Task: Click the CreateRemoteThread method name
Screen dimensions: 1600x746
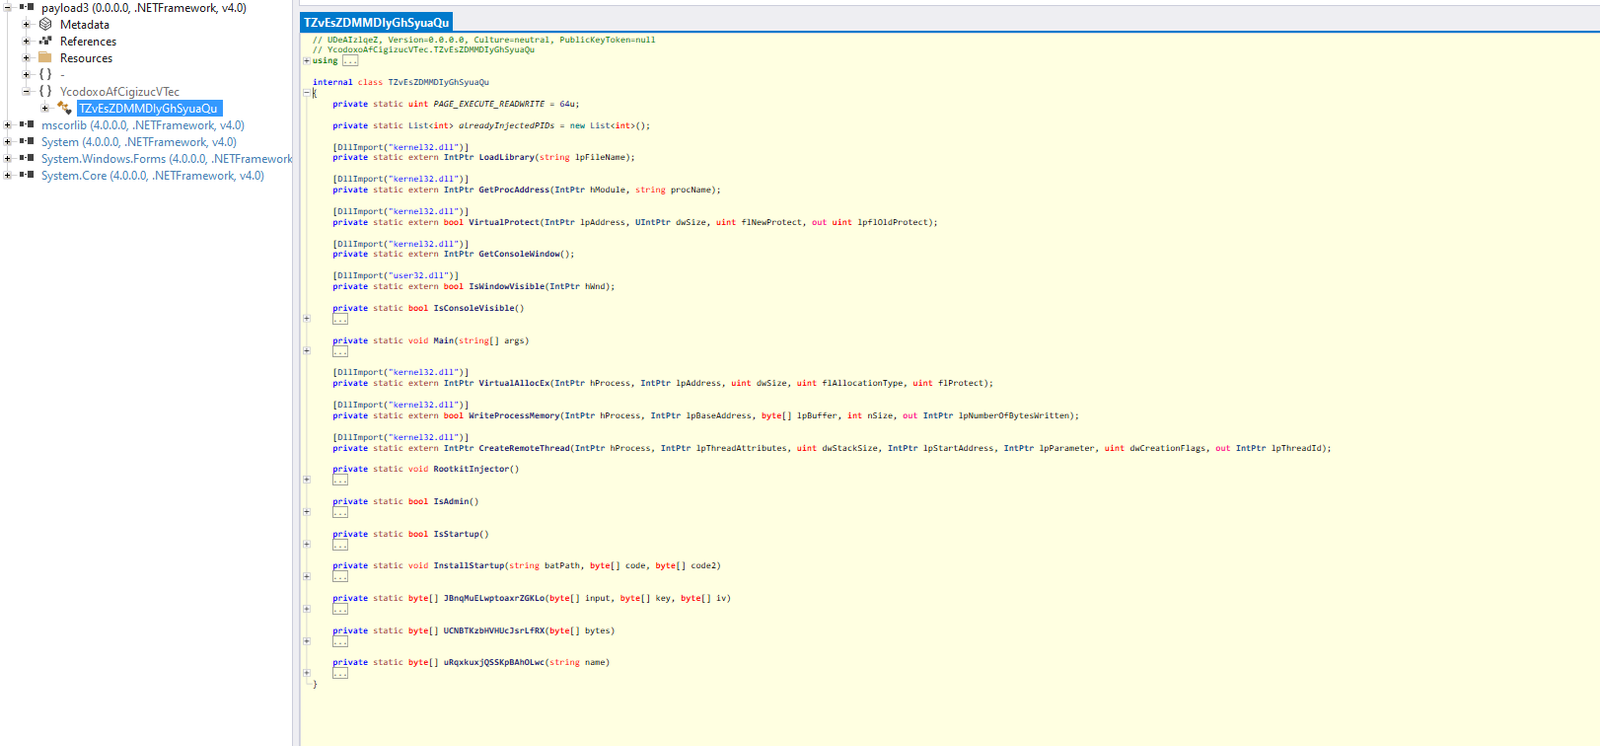Action: (524, 448)
